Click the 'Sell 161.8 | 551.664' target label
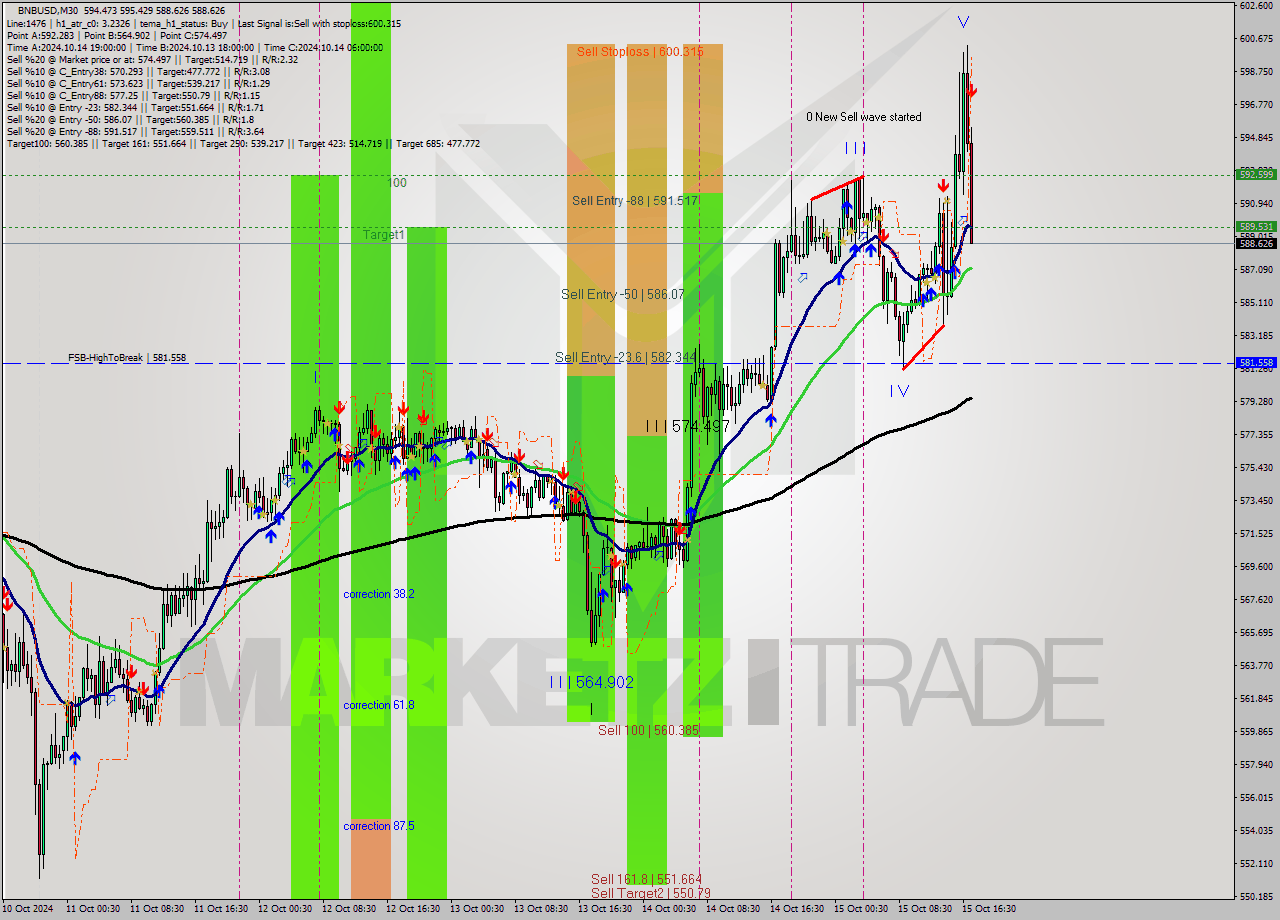Screen dimensions: 1280x920 point(646,879)
